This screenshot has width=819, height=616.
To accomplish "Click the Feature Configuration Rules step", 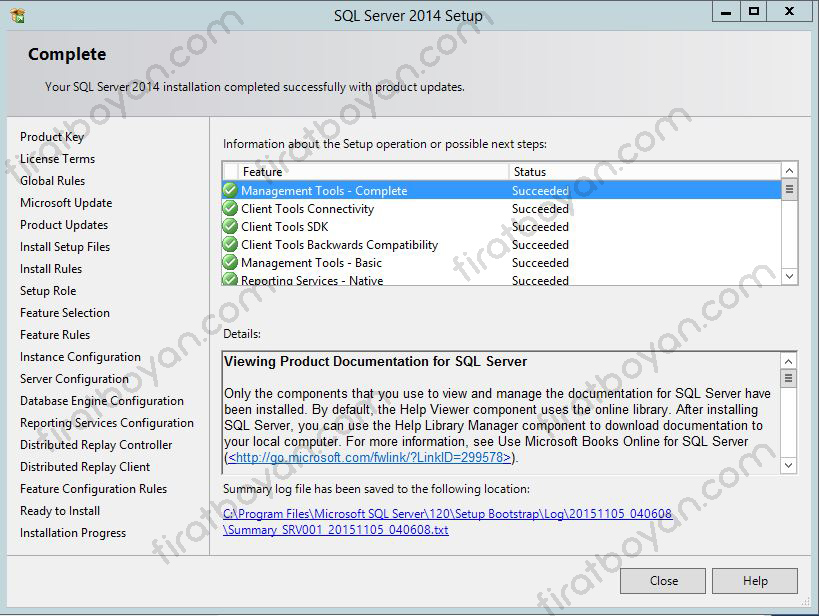I will (93, 489).
